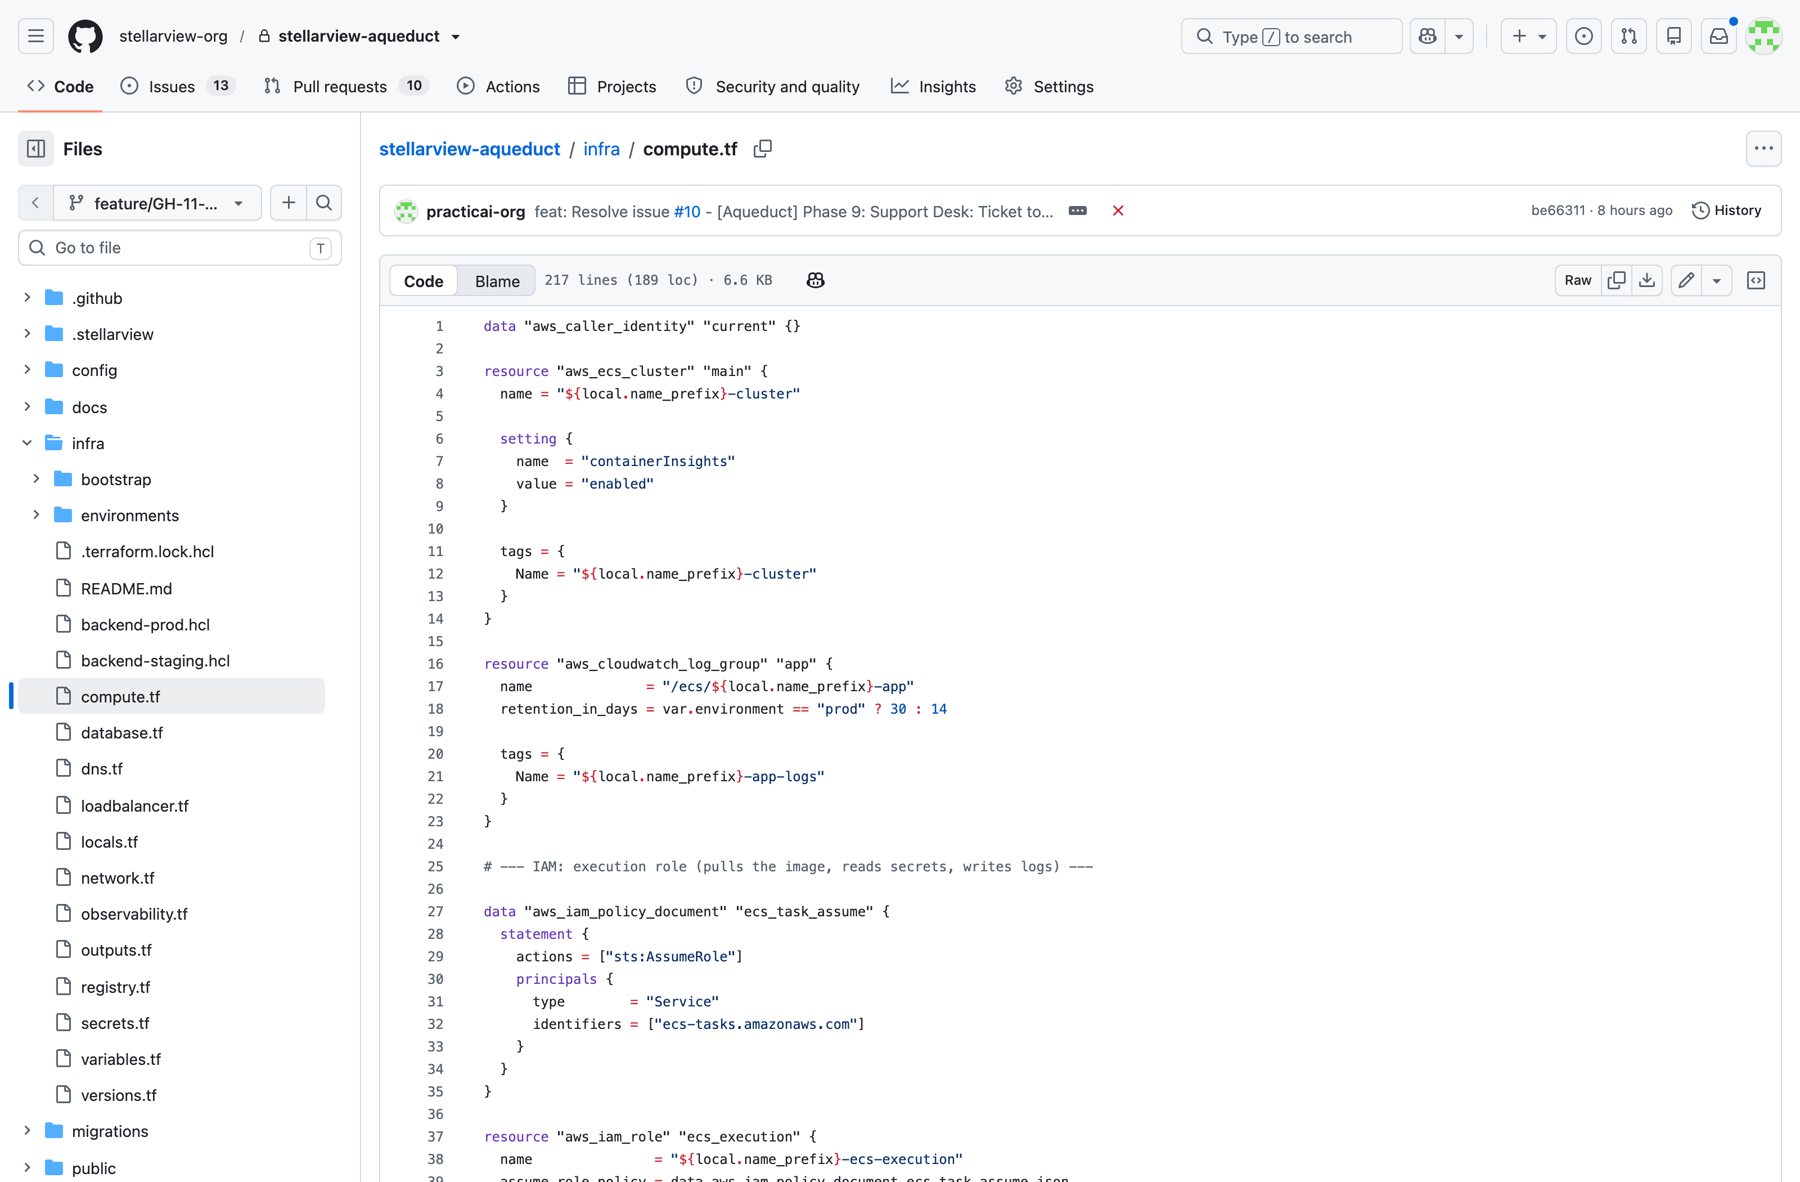Collapse the infra folder

27,443
